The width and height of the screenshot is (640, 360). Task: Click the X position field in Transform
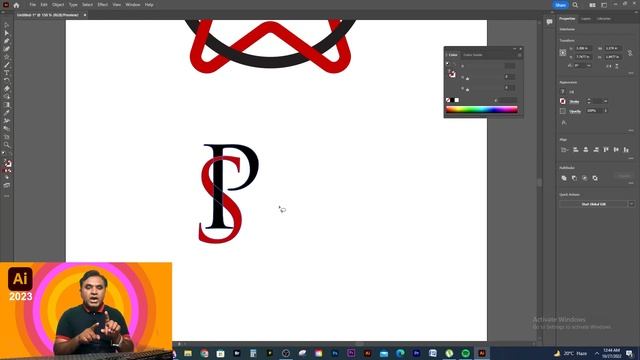tap(584, 48)
